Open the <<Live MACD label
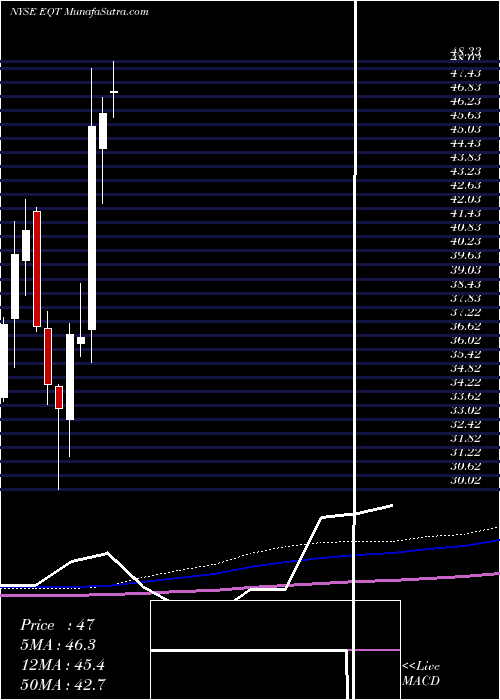This screenshot has width=500, height=700. pyautogui.click(x=421, y=673)
